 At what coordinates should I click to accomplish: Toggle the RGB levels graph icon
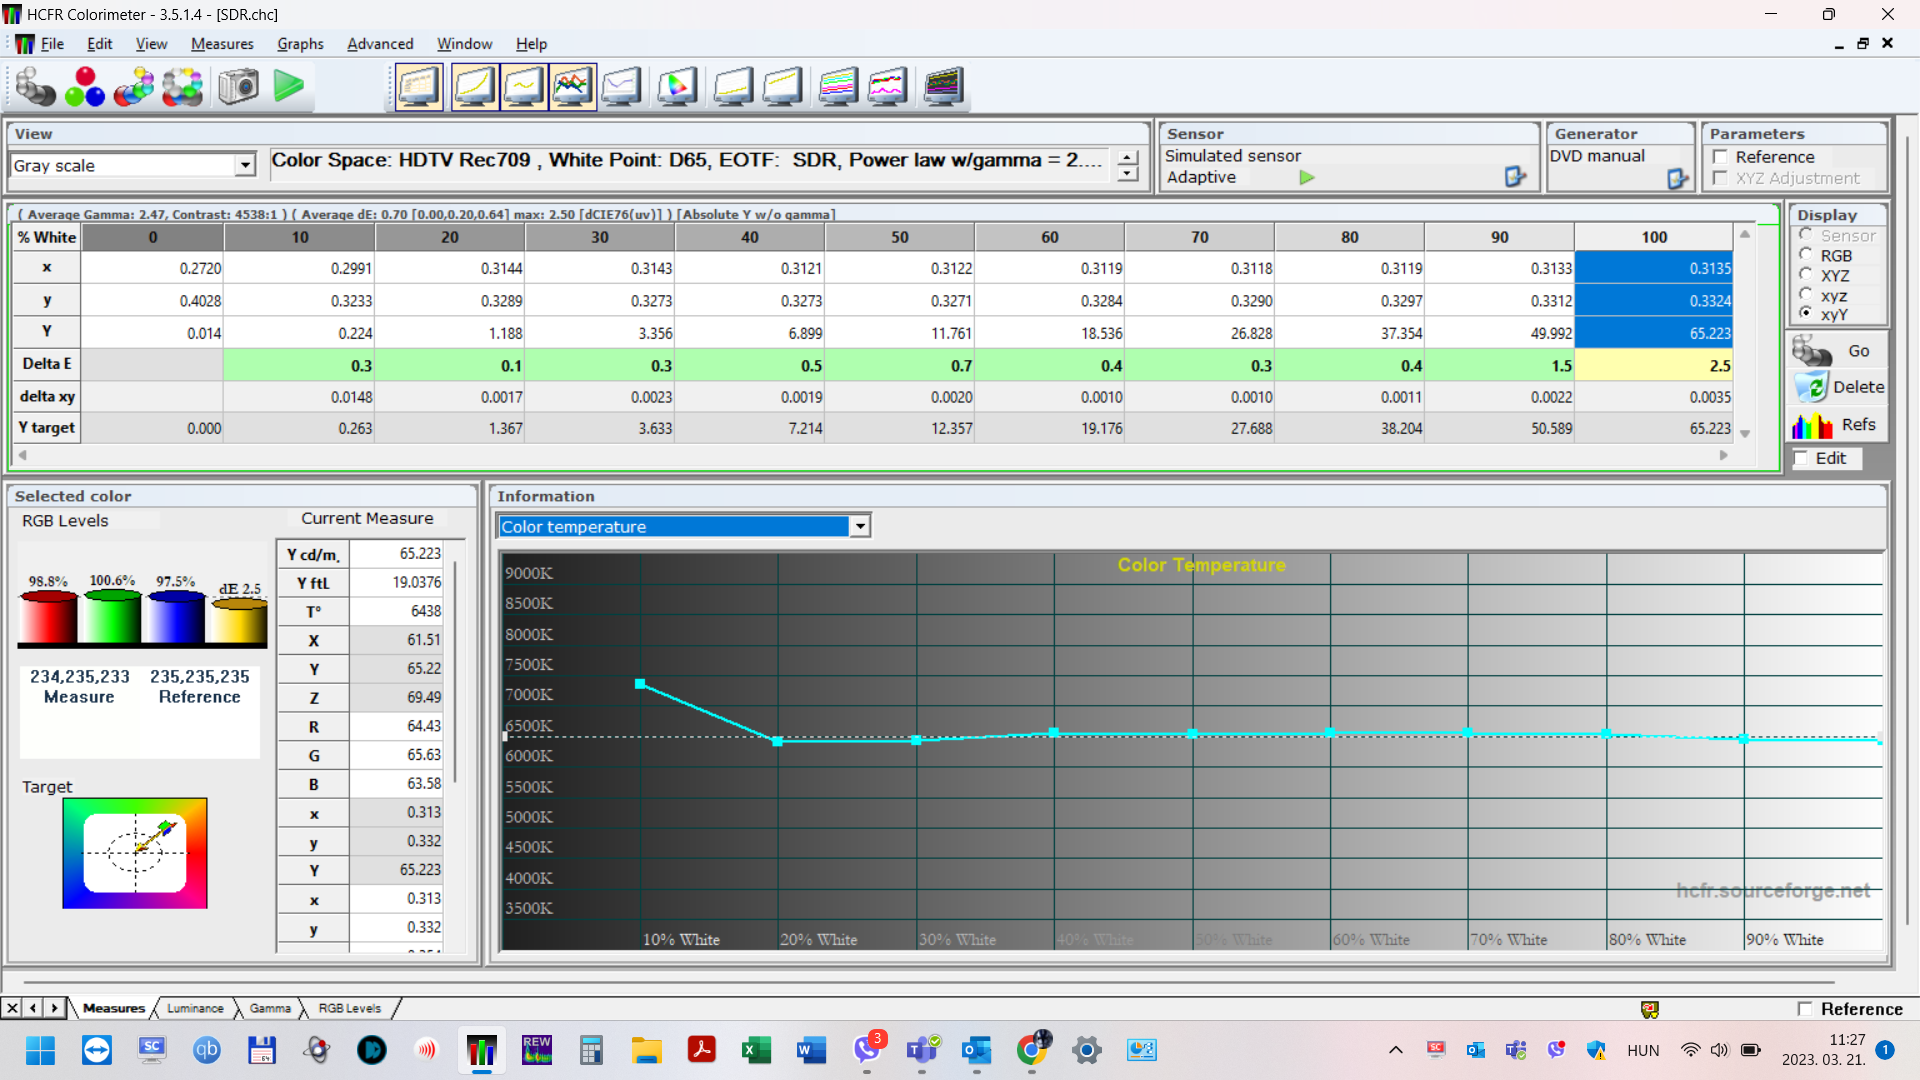coord(572,87)
